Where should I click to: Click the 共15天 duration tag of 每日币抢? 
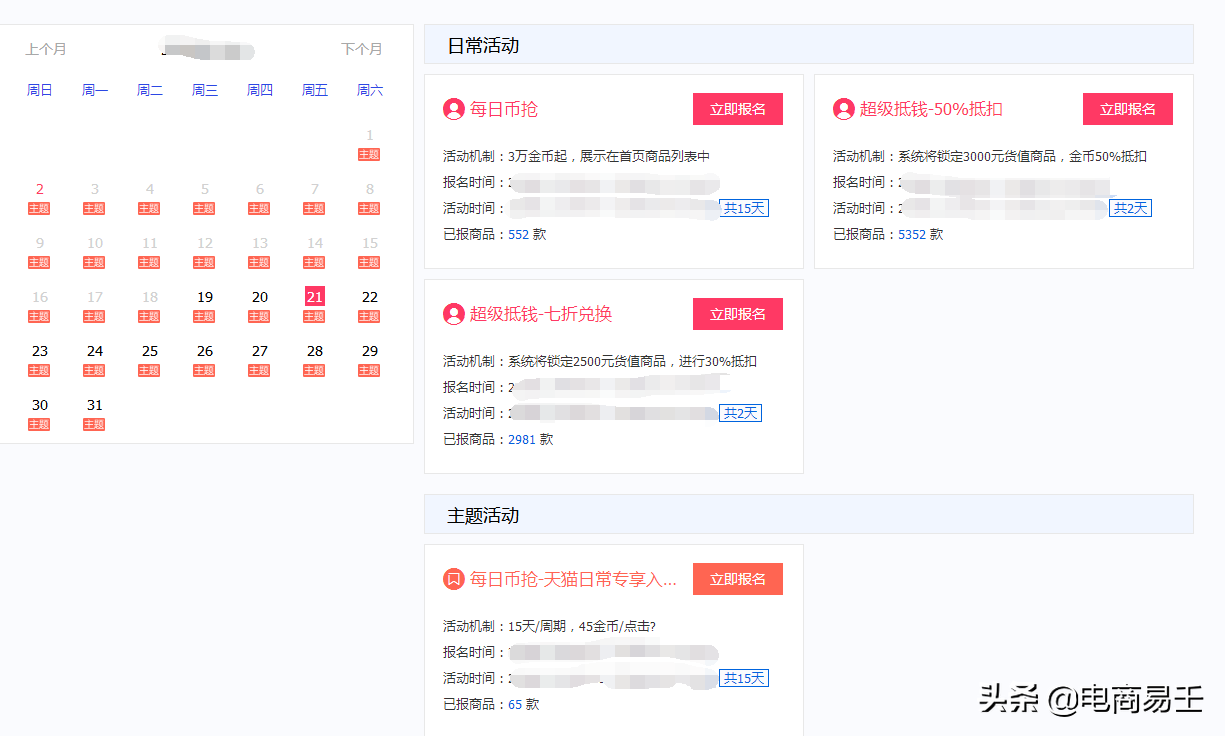pos(743,208)
